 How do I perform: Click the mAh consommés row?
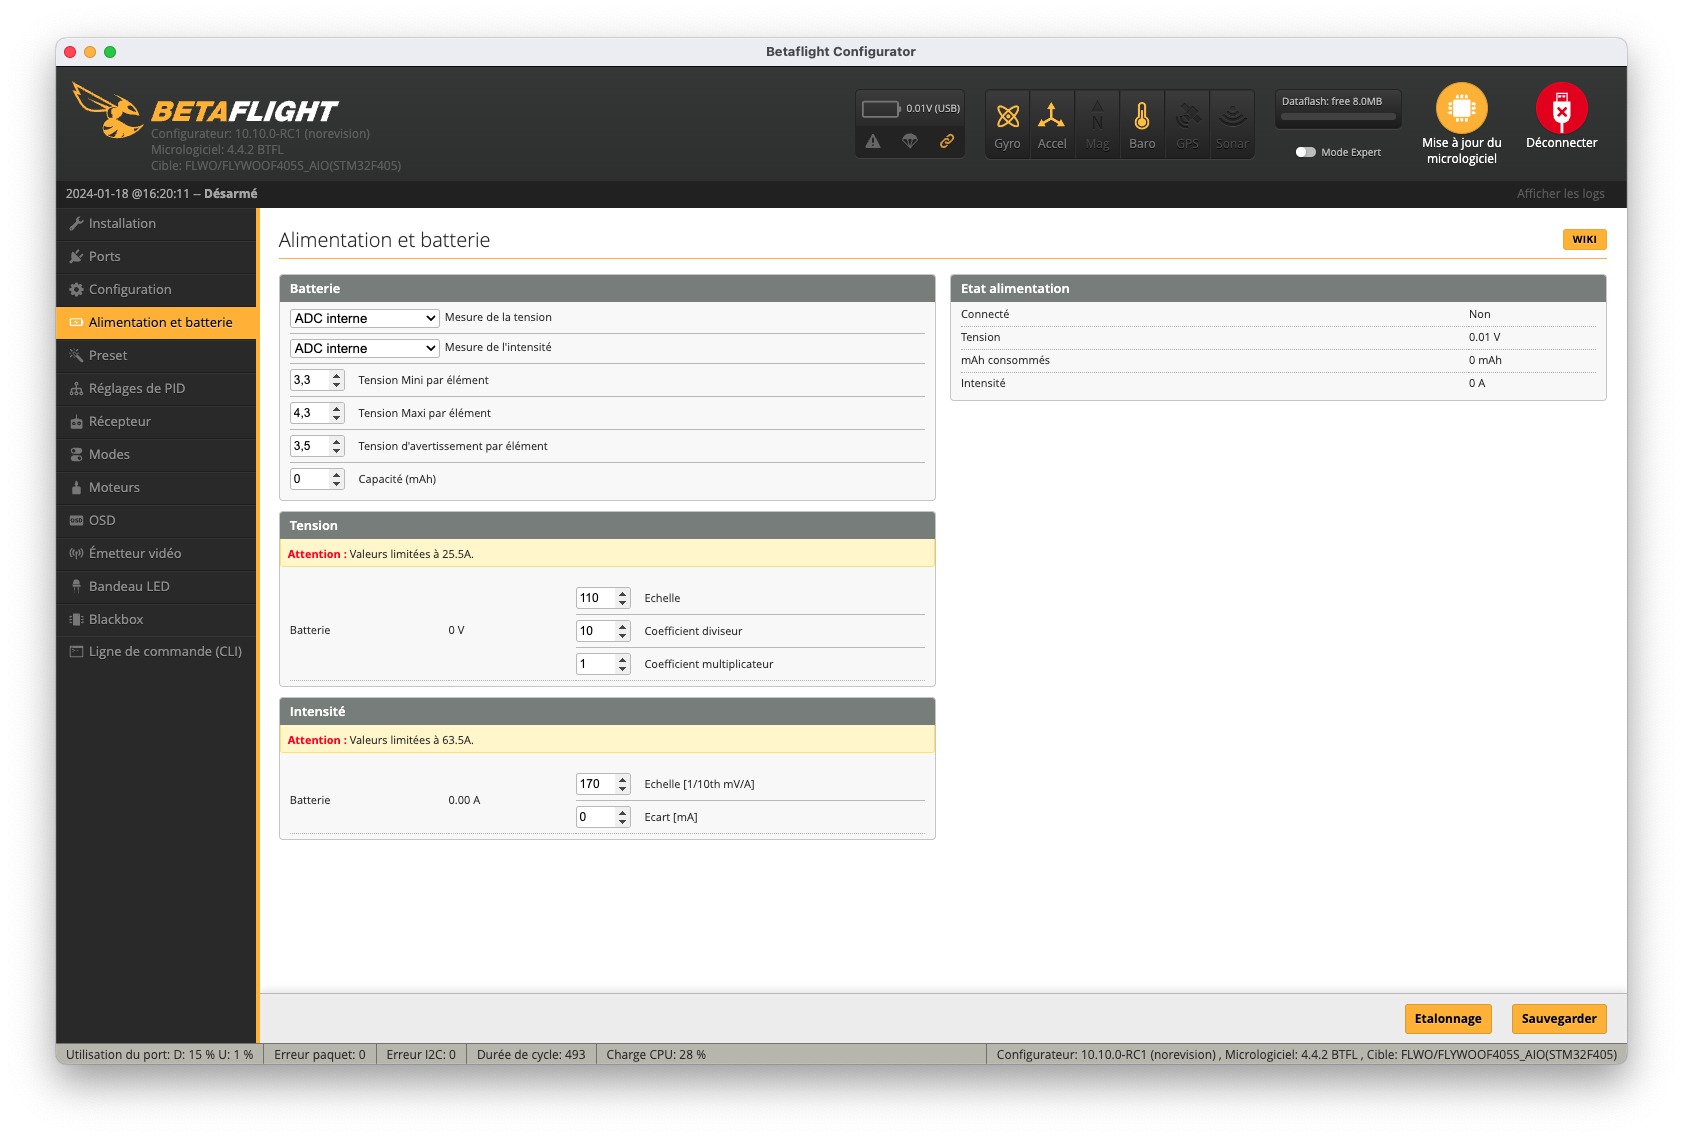(1278, 360)
